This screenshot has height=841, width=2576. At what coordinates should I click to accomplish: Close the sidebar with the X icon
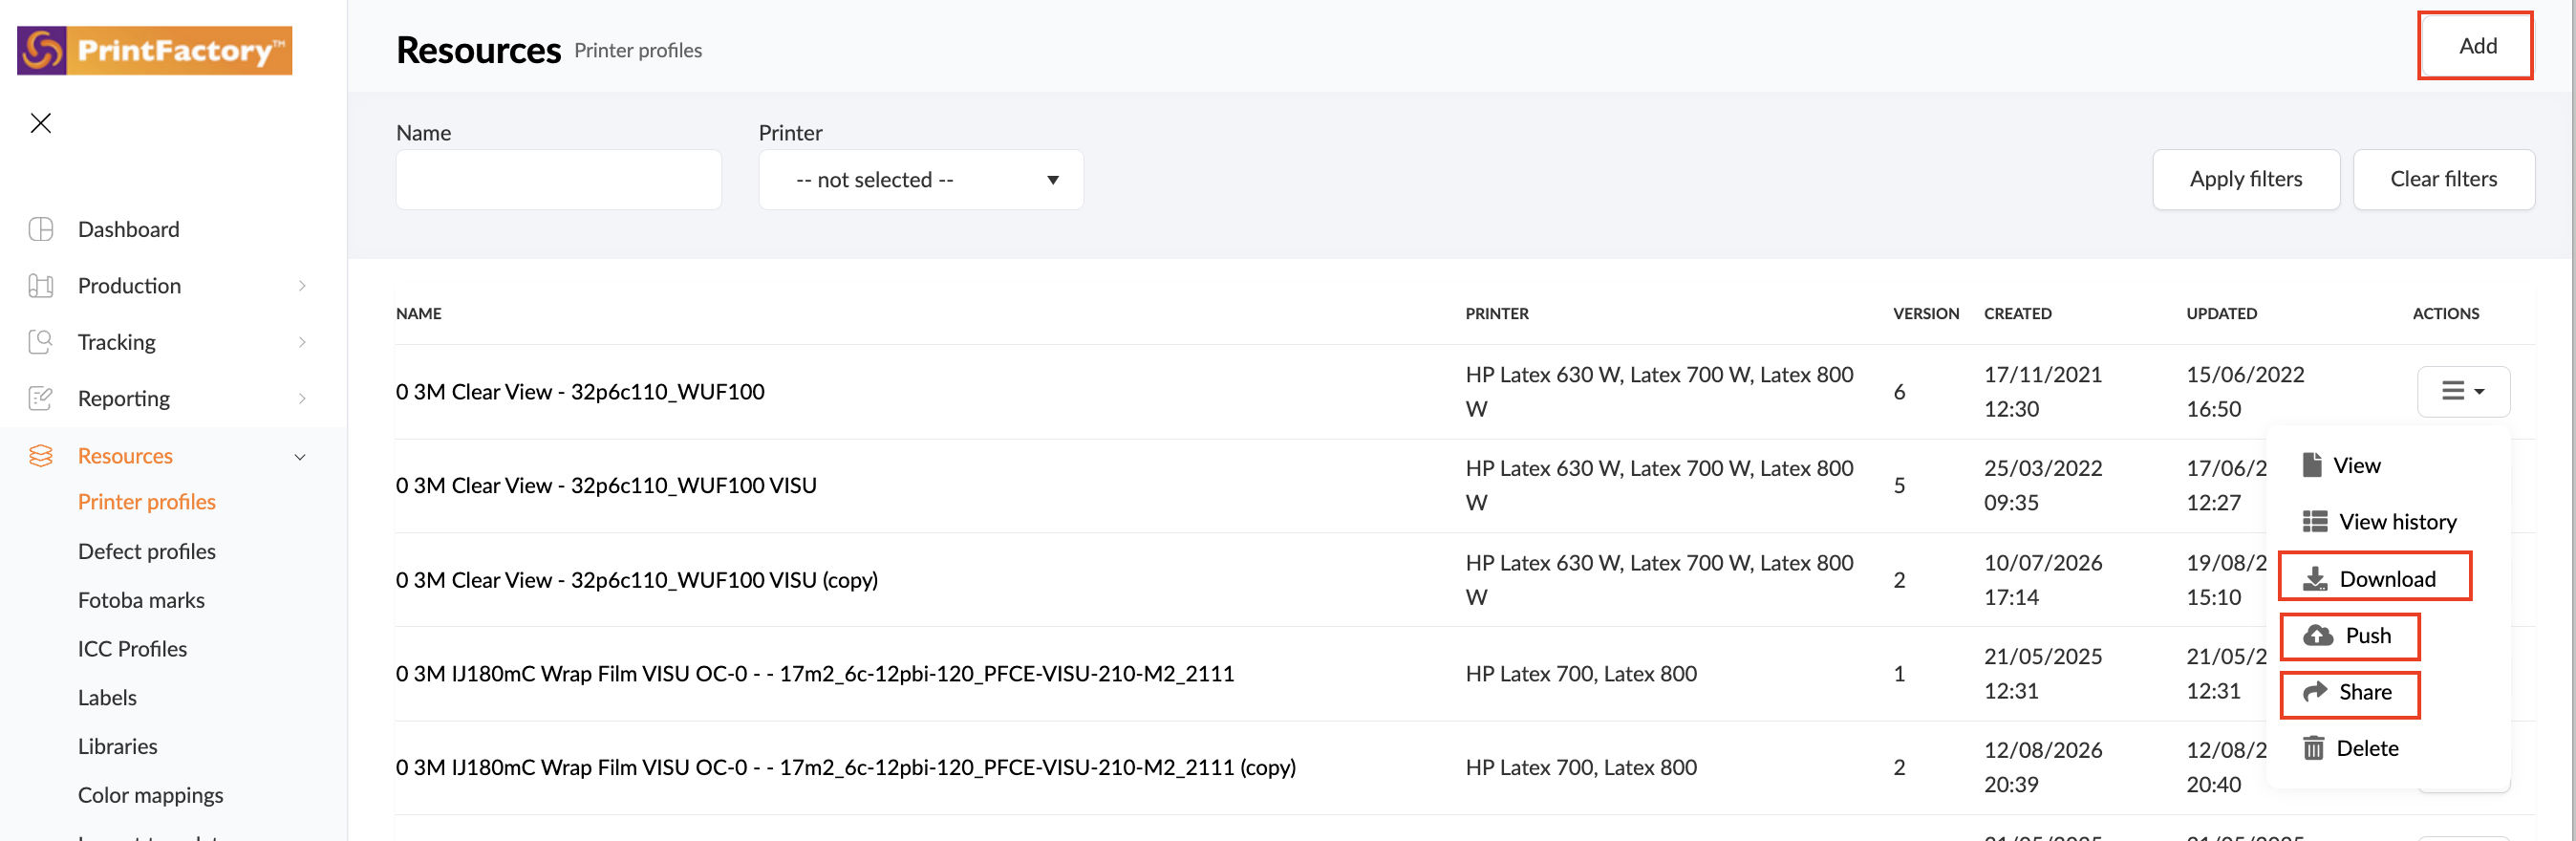click(x=41, y=123)
